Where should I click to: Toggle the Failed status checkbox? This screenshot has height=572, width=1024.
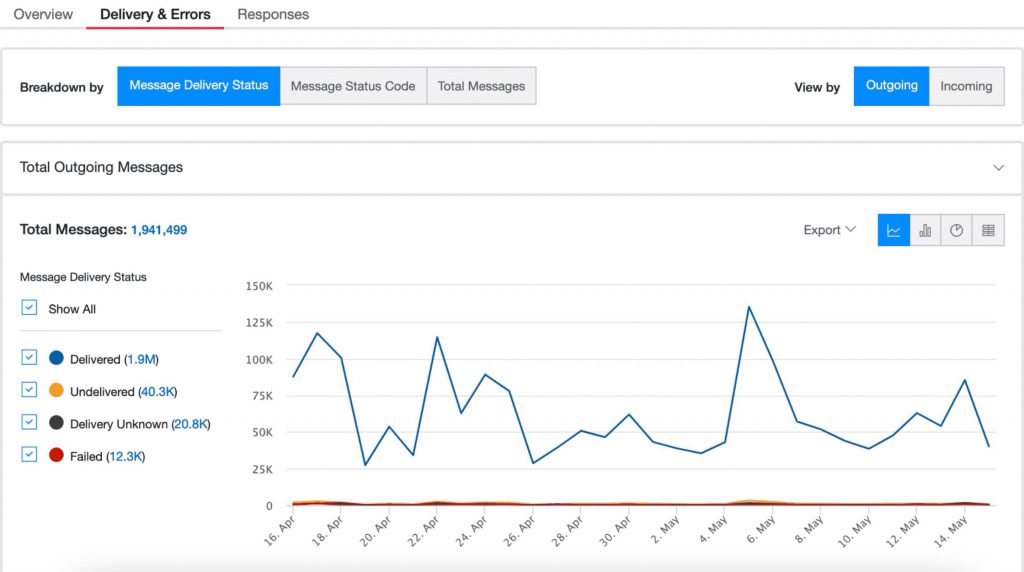[29, 455]
